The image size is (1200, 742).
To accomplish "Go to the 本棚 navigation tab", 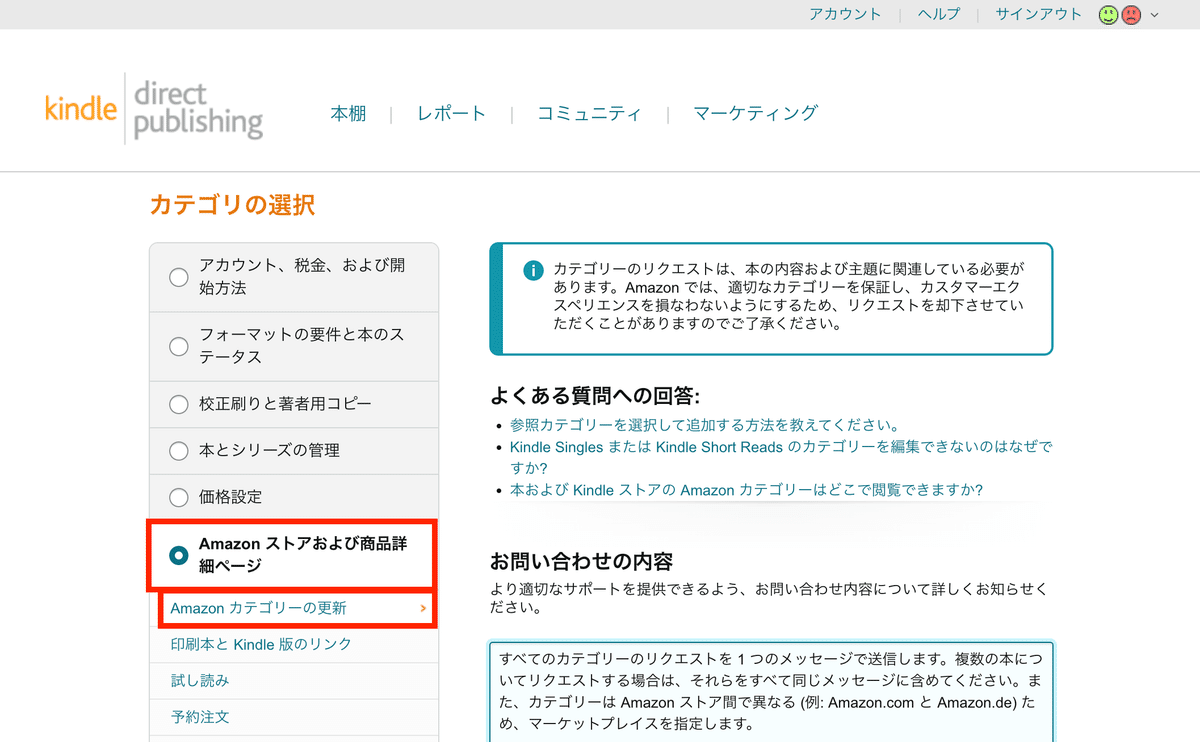I will (x=348, y=114).
